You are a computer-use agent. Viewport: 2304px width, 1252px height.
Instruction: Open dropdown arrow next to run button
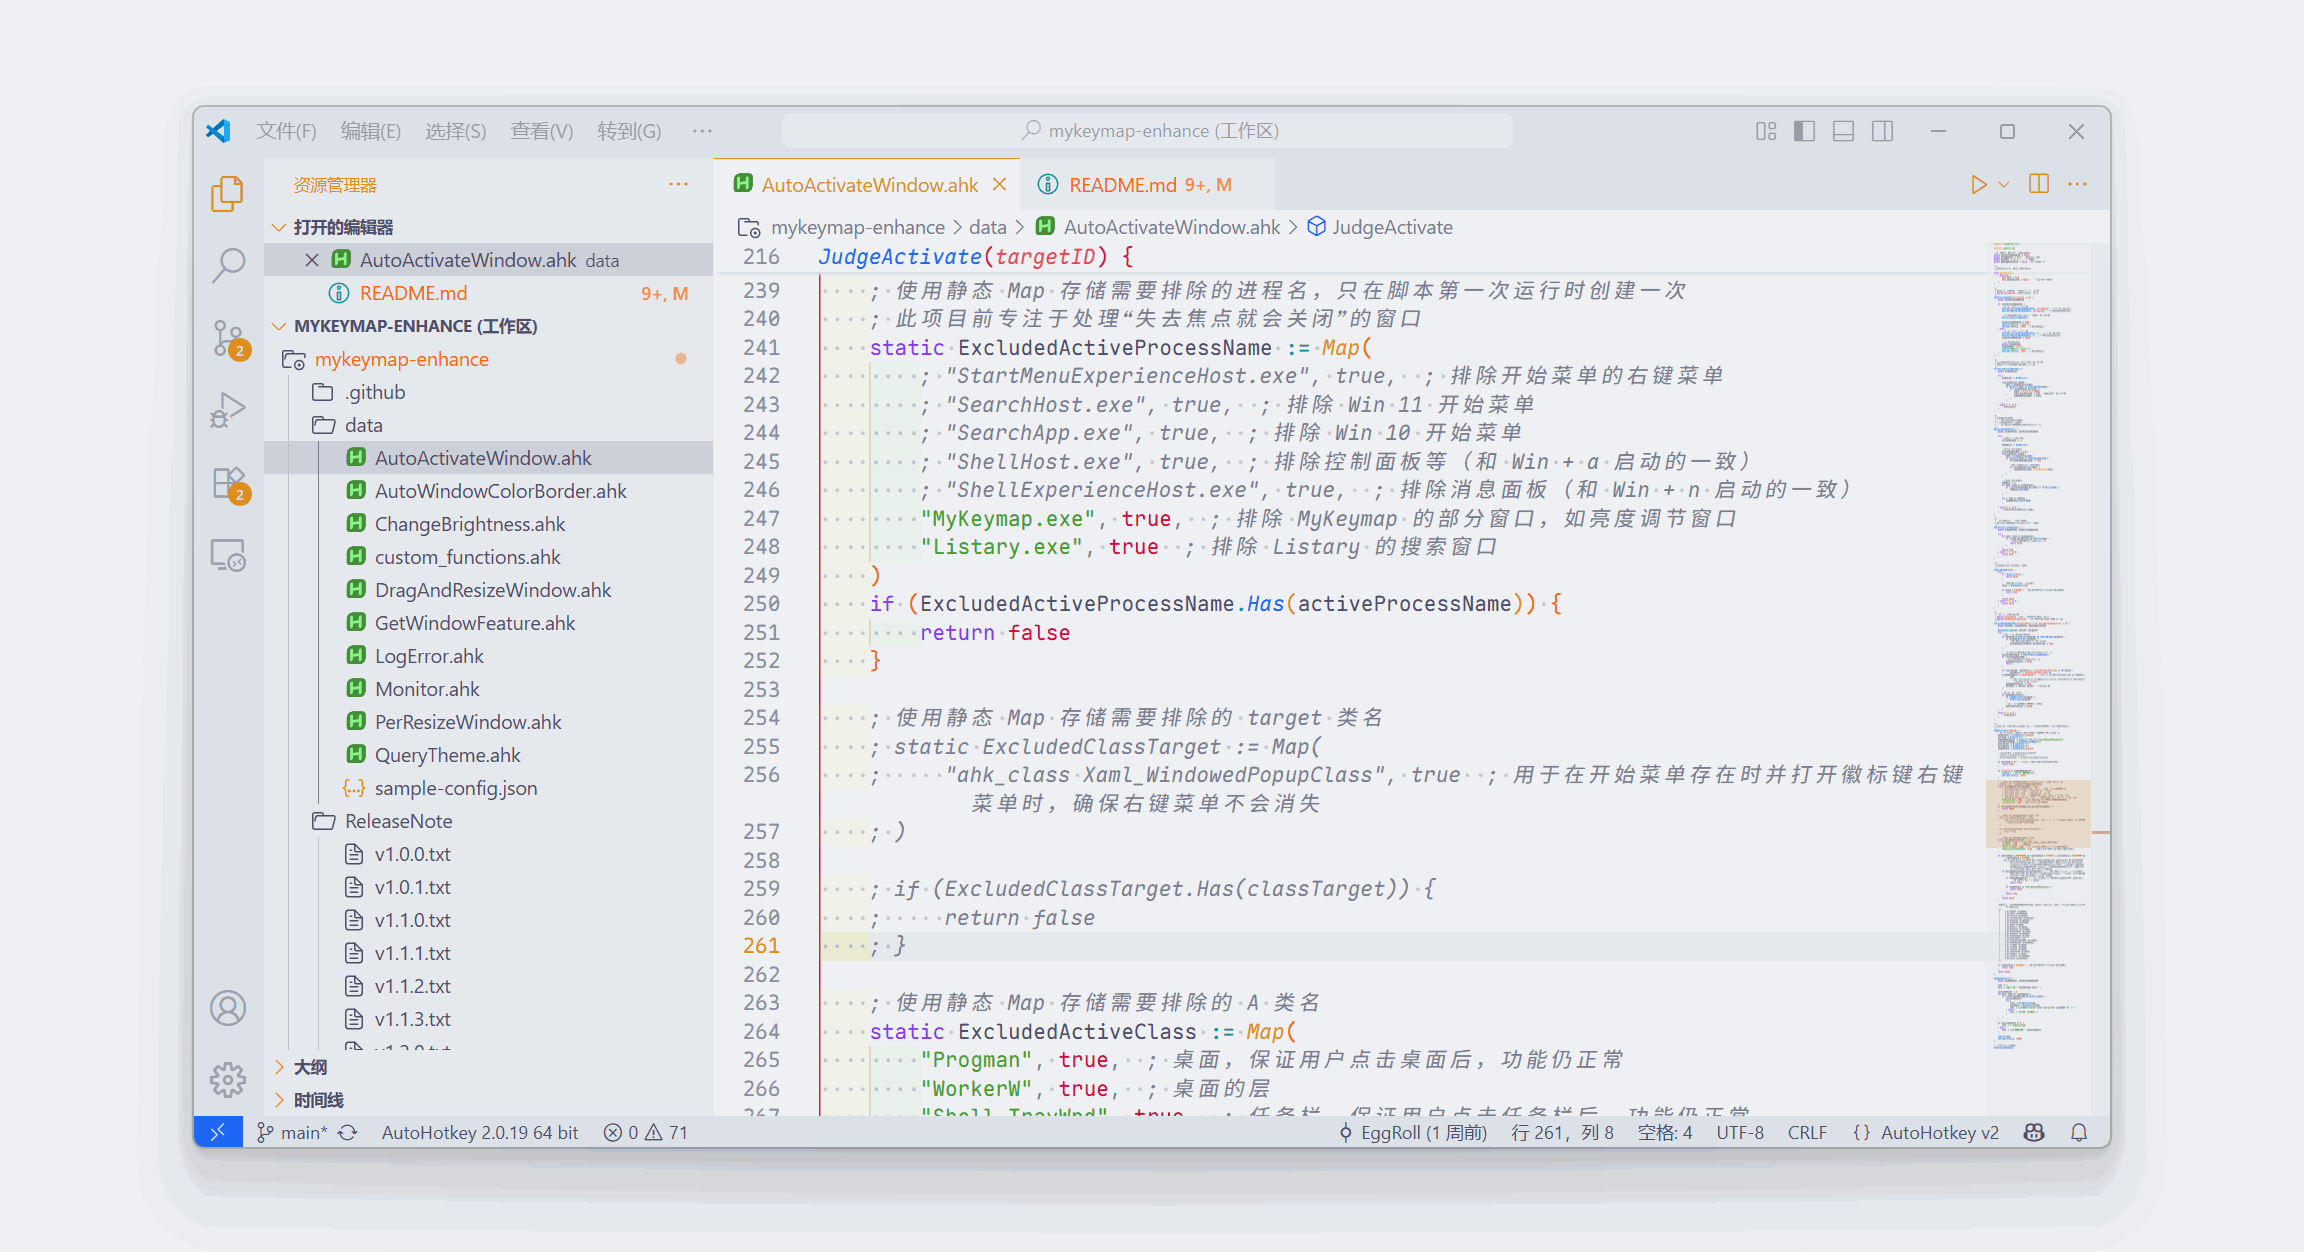(x=2004, y=185)
